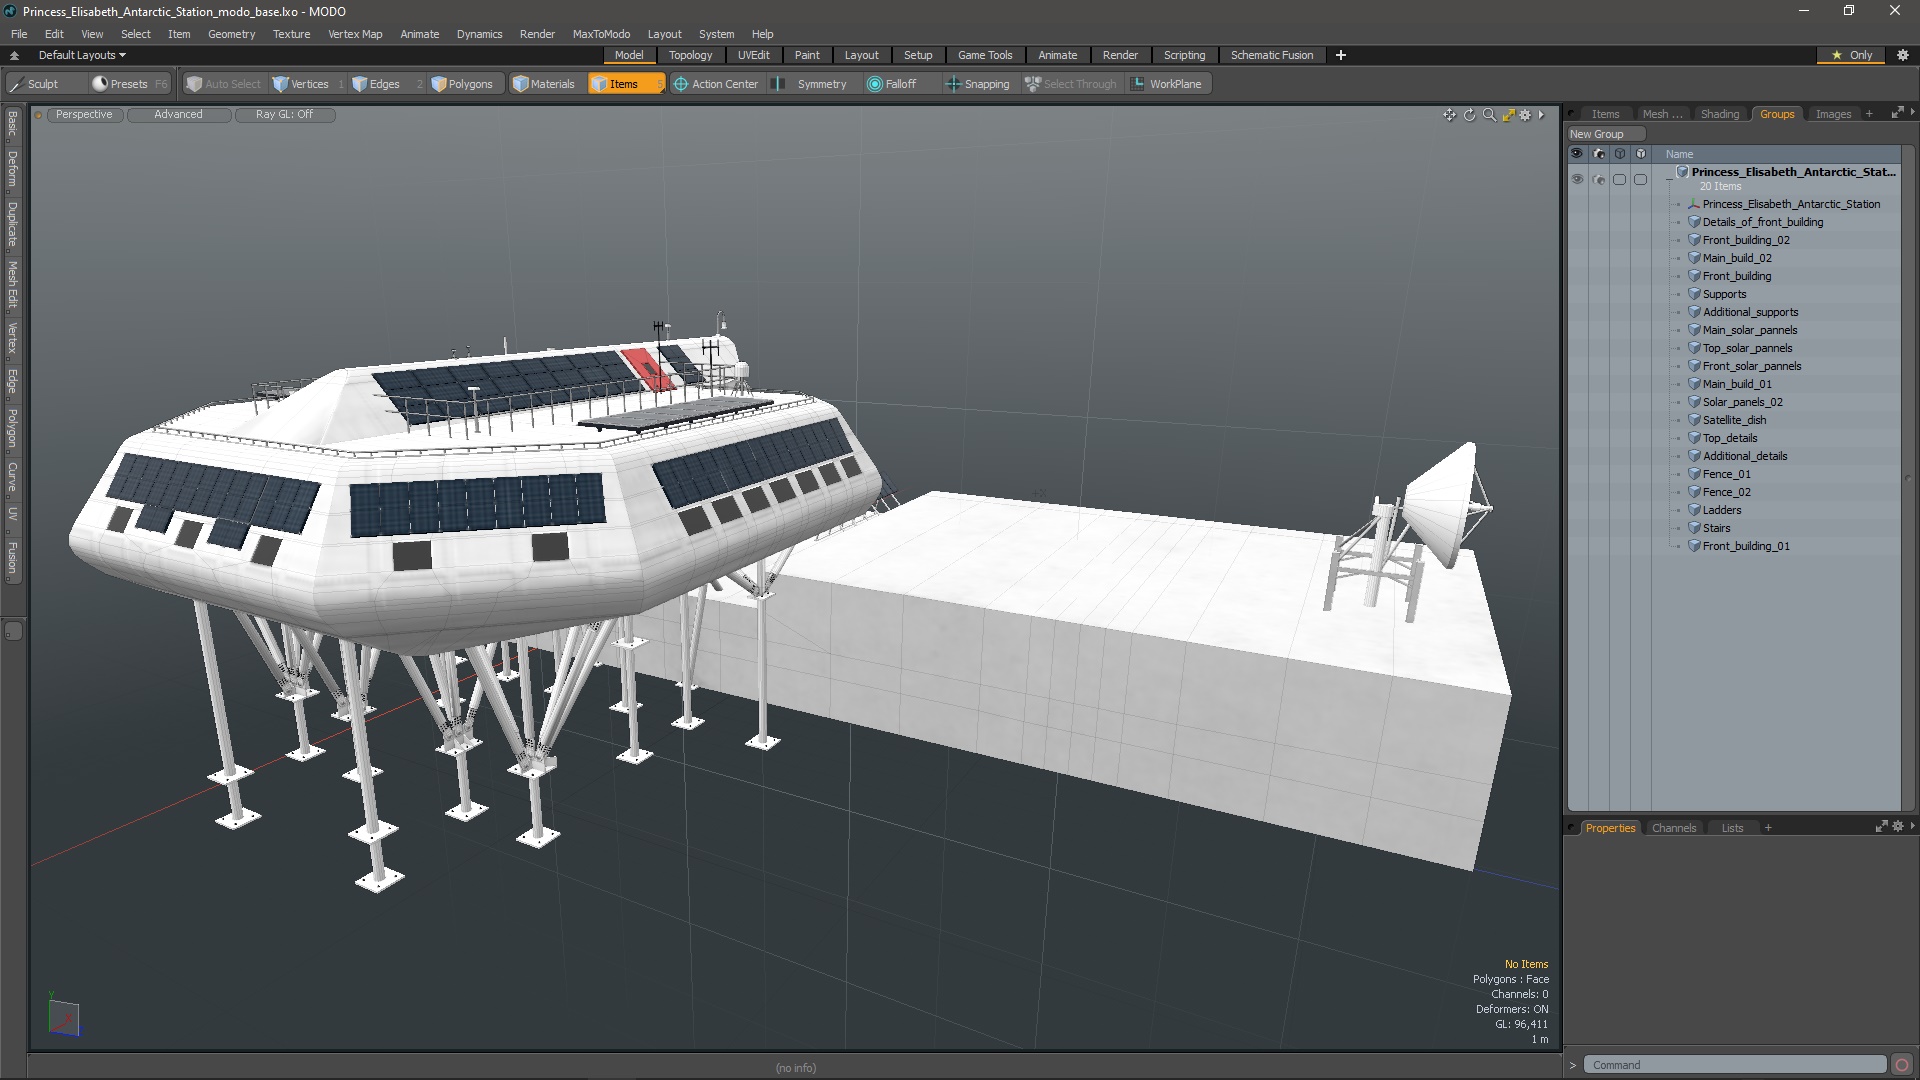The height and width of the screenshot is (1080, 1920).
Task: Open the Action Center options
Action: pos(716,84)
